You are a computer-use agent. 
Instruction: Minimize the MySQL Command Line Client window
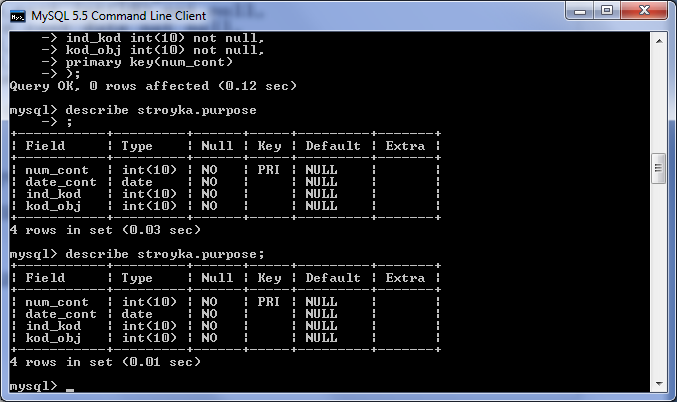pyautogui.click(x=580, y=11)
